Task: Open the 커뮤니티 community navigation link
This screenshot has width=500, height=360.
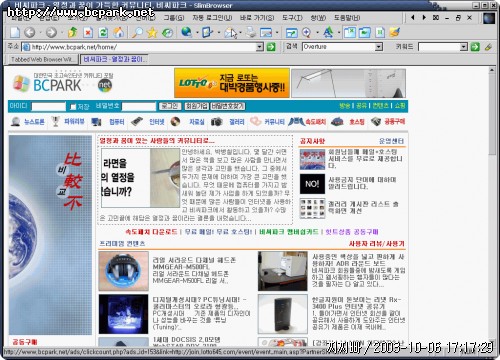Action: tap(274, 122)
